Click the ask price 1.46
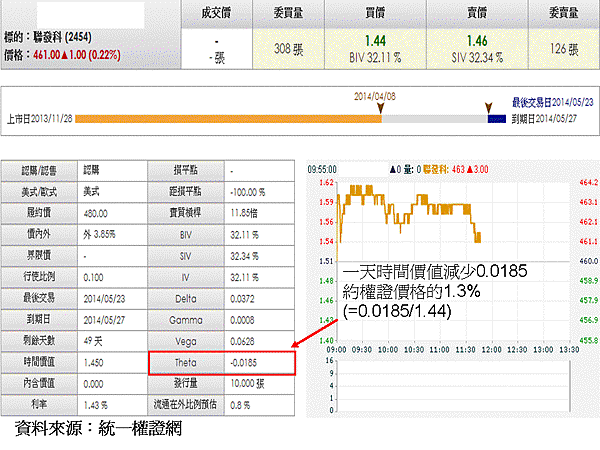Screen dimensions: 600x450 pyautogui.click(x=477, y=41)
